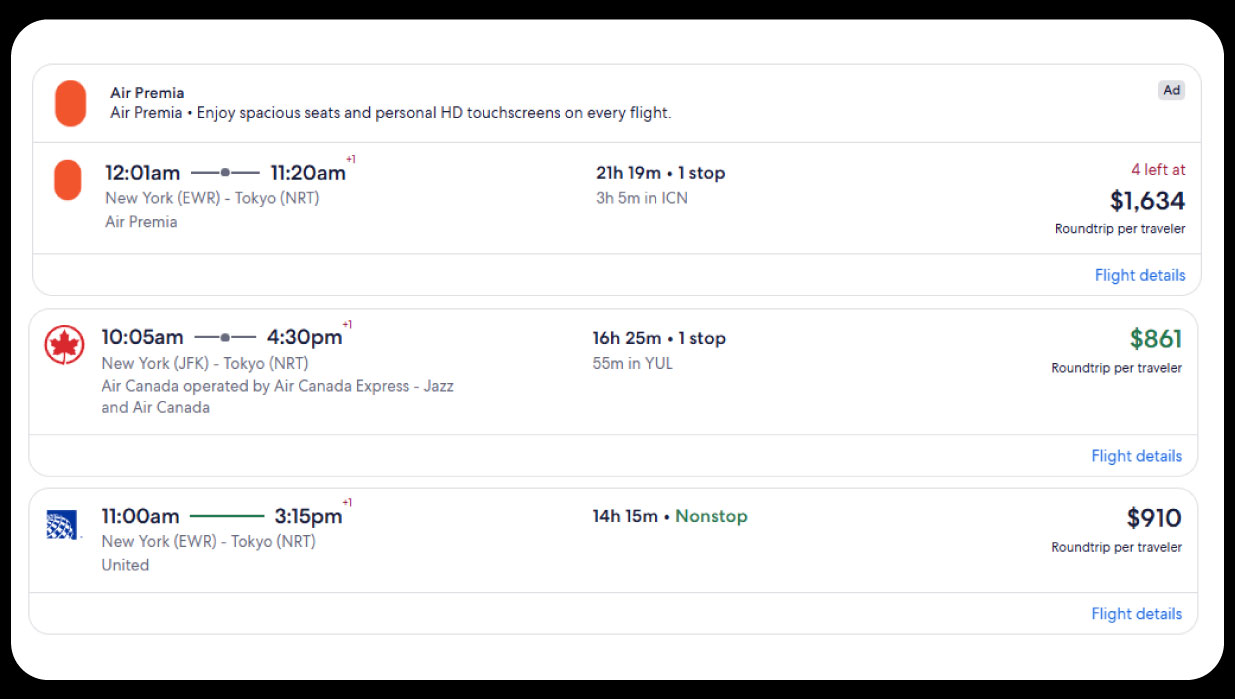Click the Ad badge on the sponsored listing
The height and width of the screenshot is (699, 1235).
[x=1171, y=90]
